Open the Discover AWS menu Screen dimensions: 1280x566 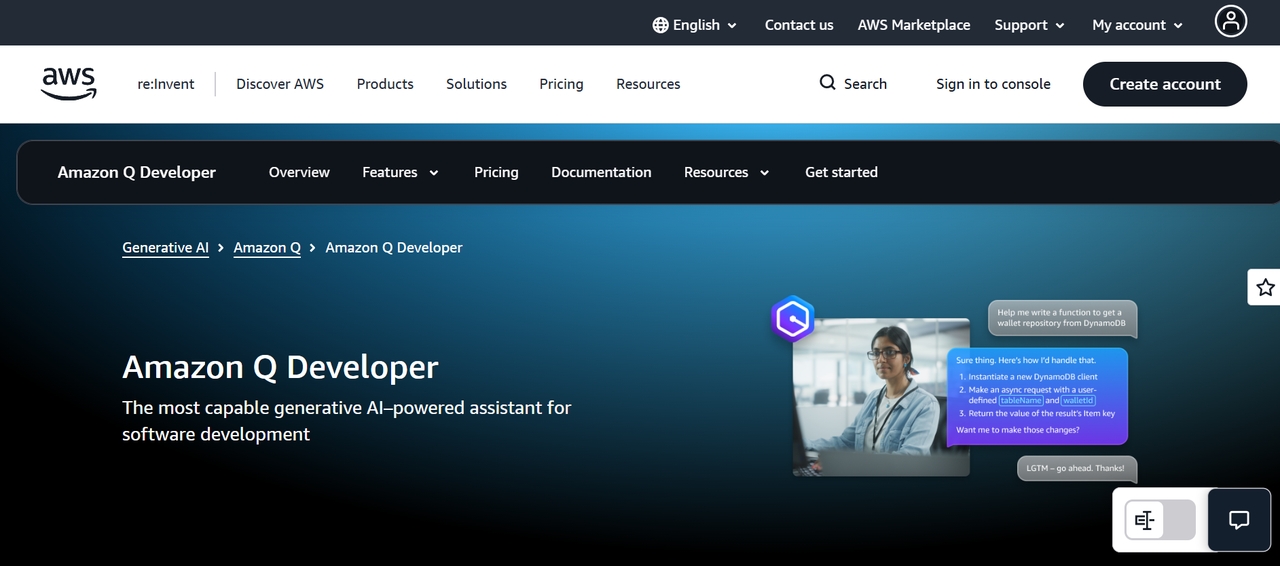tap(280, 84)
